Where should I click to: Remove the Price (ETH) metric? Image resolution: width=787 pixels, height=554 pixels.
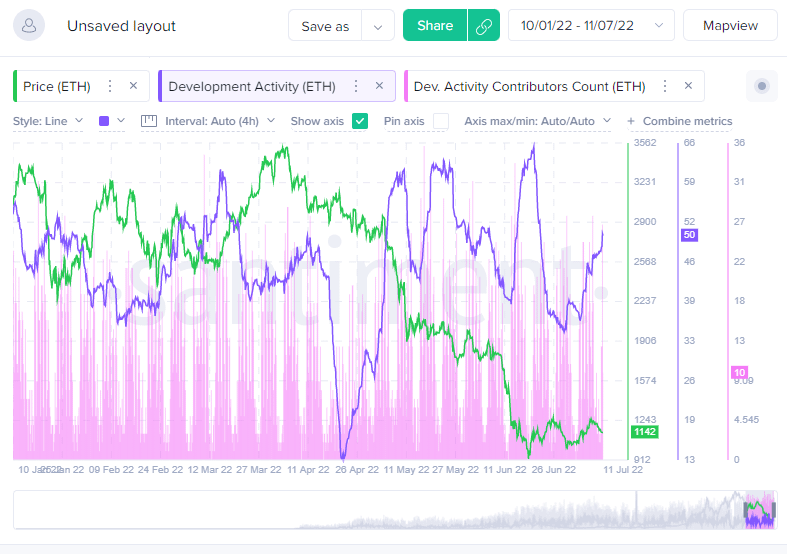point(134,86)
